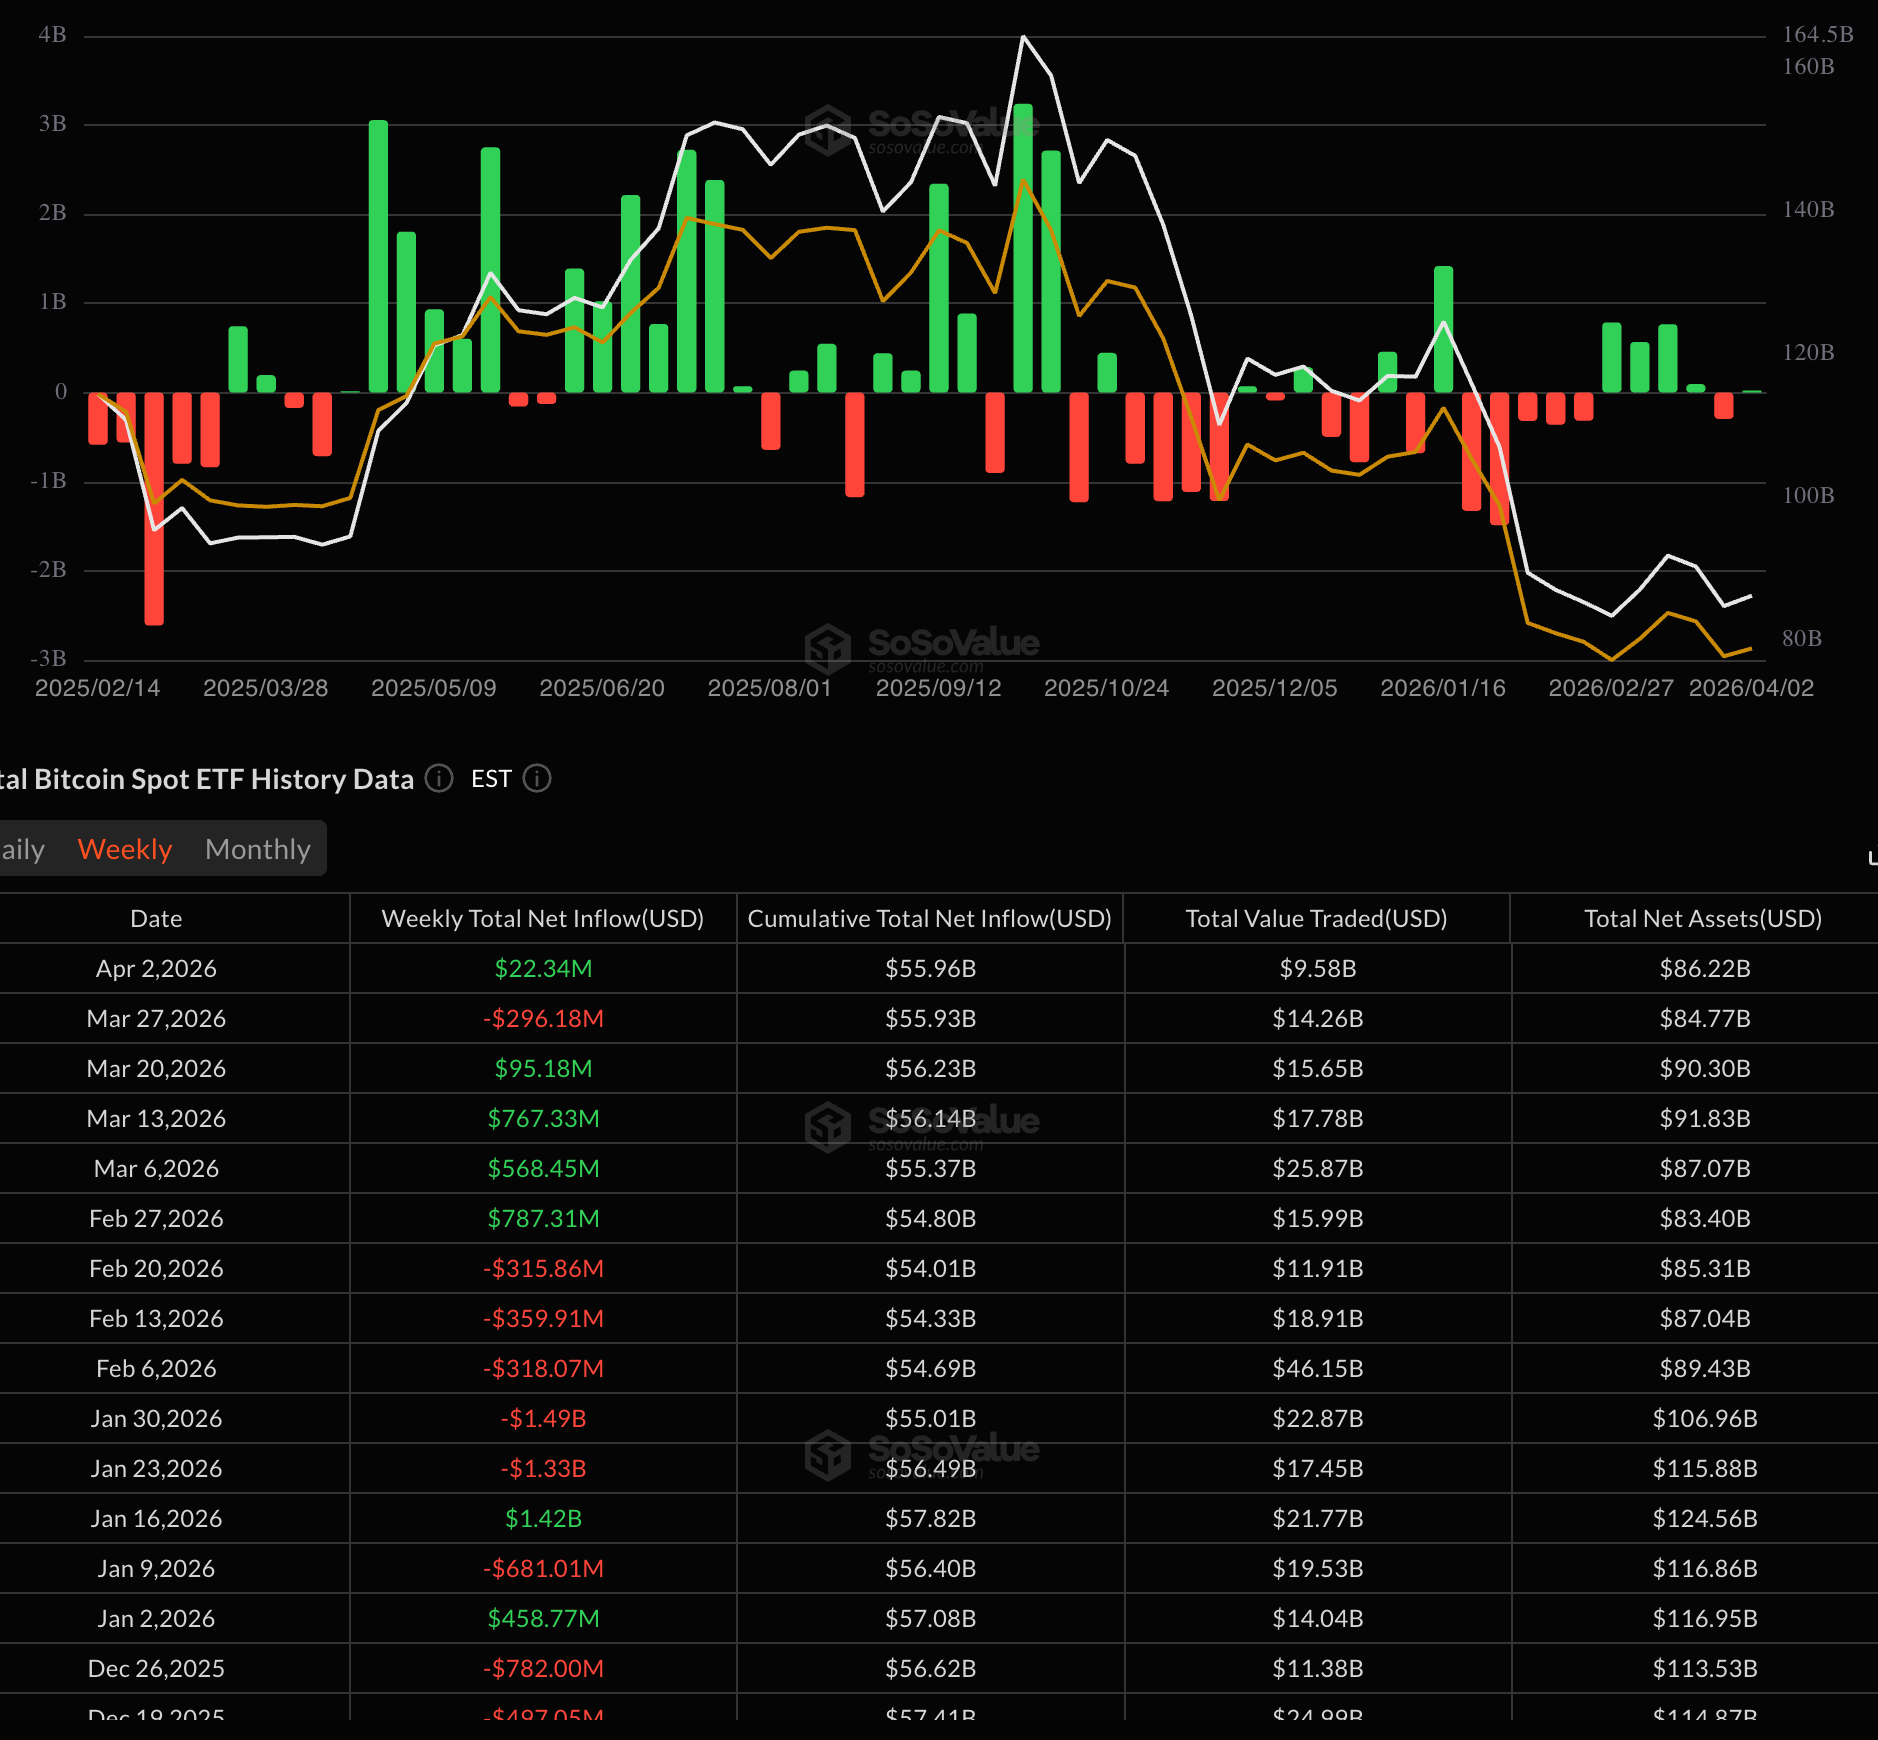Viewport: 1878px width, 1740px height.
Task: Click white line peak at 164.5B
Action: (1023, 37)
